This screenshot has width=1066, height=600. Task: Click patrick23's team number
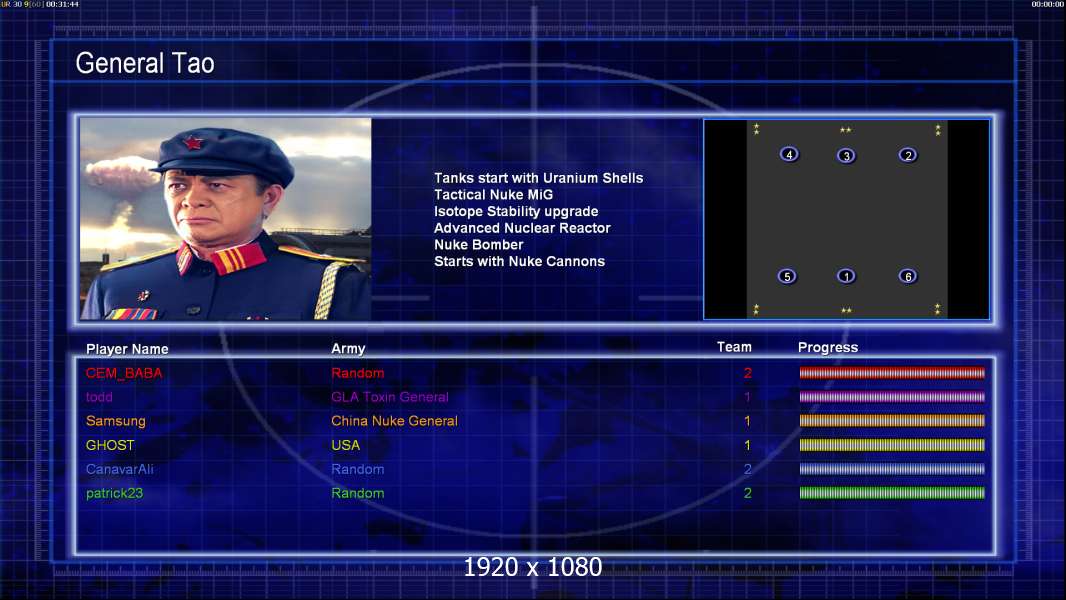[x=748, y=493]
